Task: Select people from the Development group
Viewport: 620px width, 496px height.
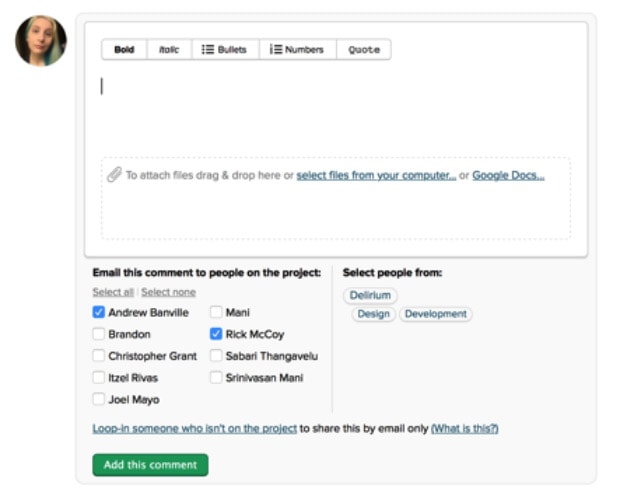Action: coord(435,314)
